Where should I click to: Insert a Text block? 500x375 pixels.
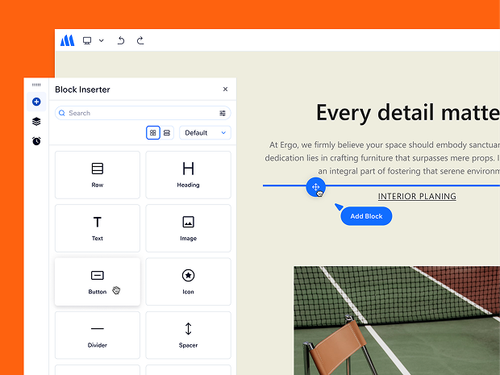(x=97, y=228)
